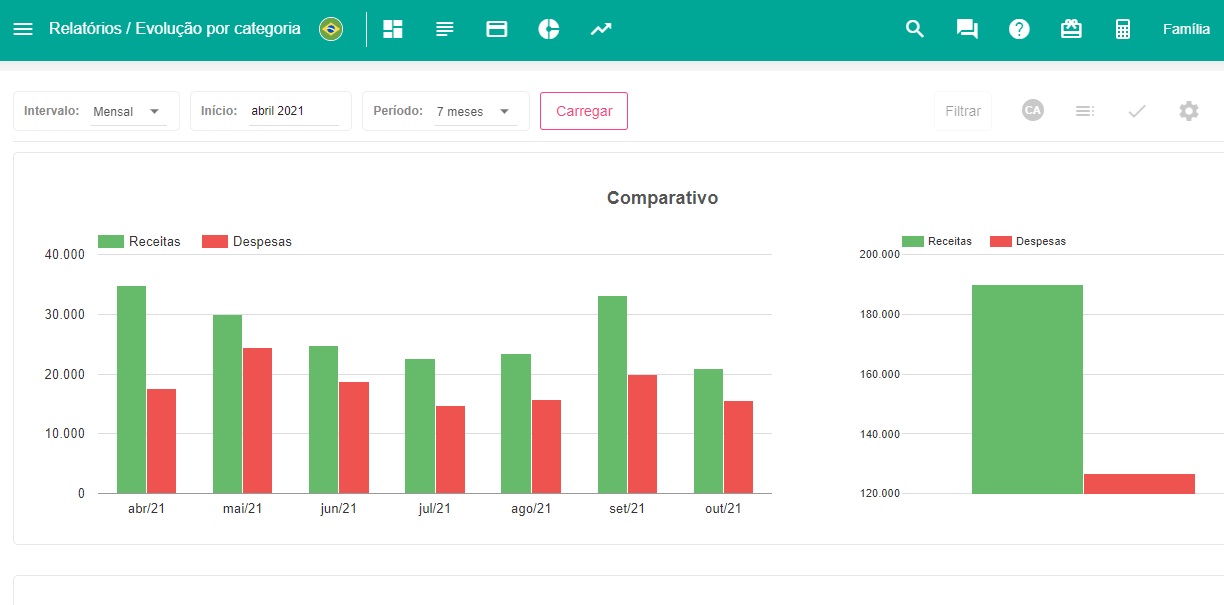Open the pie chart reports icon

(x=549, y=29)
